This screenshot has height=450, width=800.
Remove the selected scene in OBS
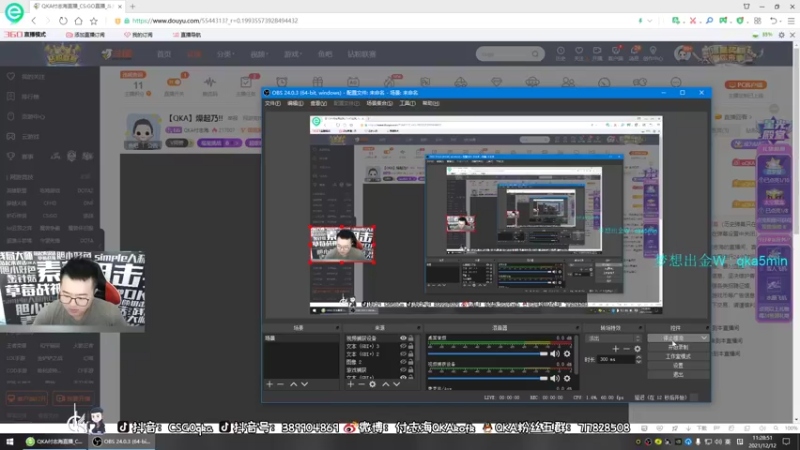[280, 384]
